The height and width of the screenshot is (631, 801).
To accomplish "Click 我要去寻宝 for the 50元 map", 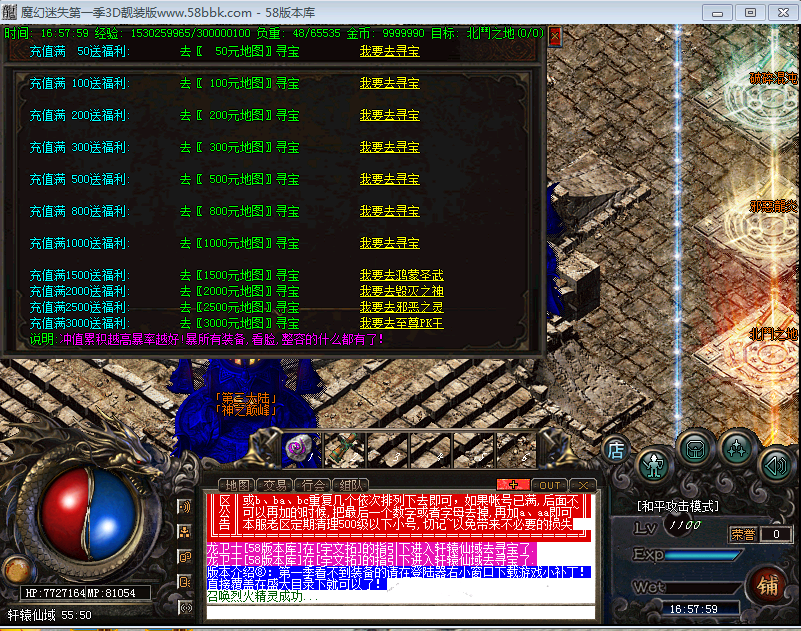I will click(390, 51).
